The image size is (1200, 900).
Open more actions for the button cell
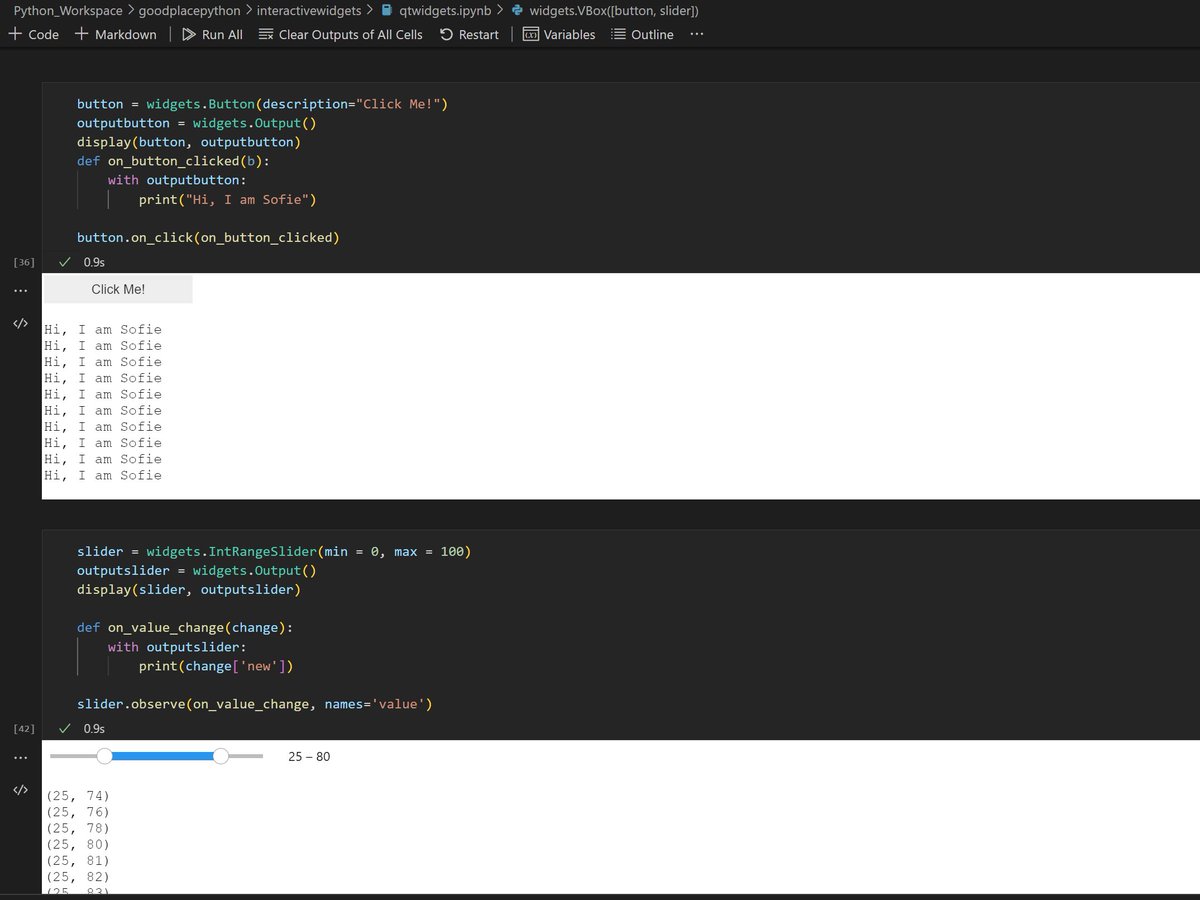coord(21,290)
